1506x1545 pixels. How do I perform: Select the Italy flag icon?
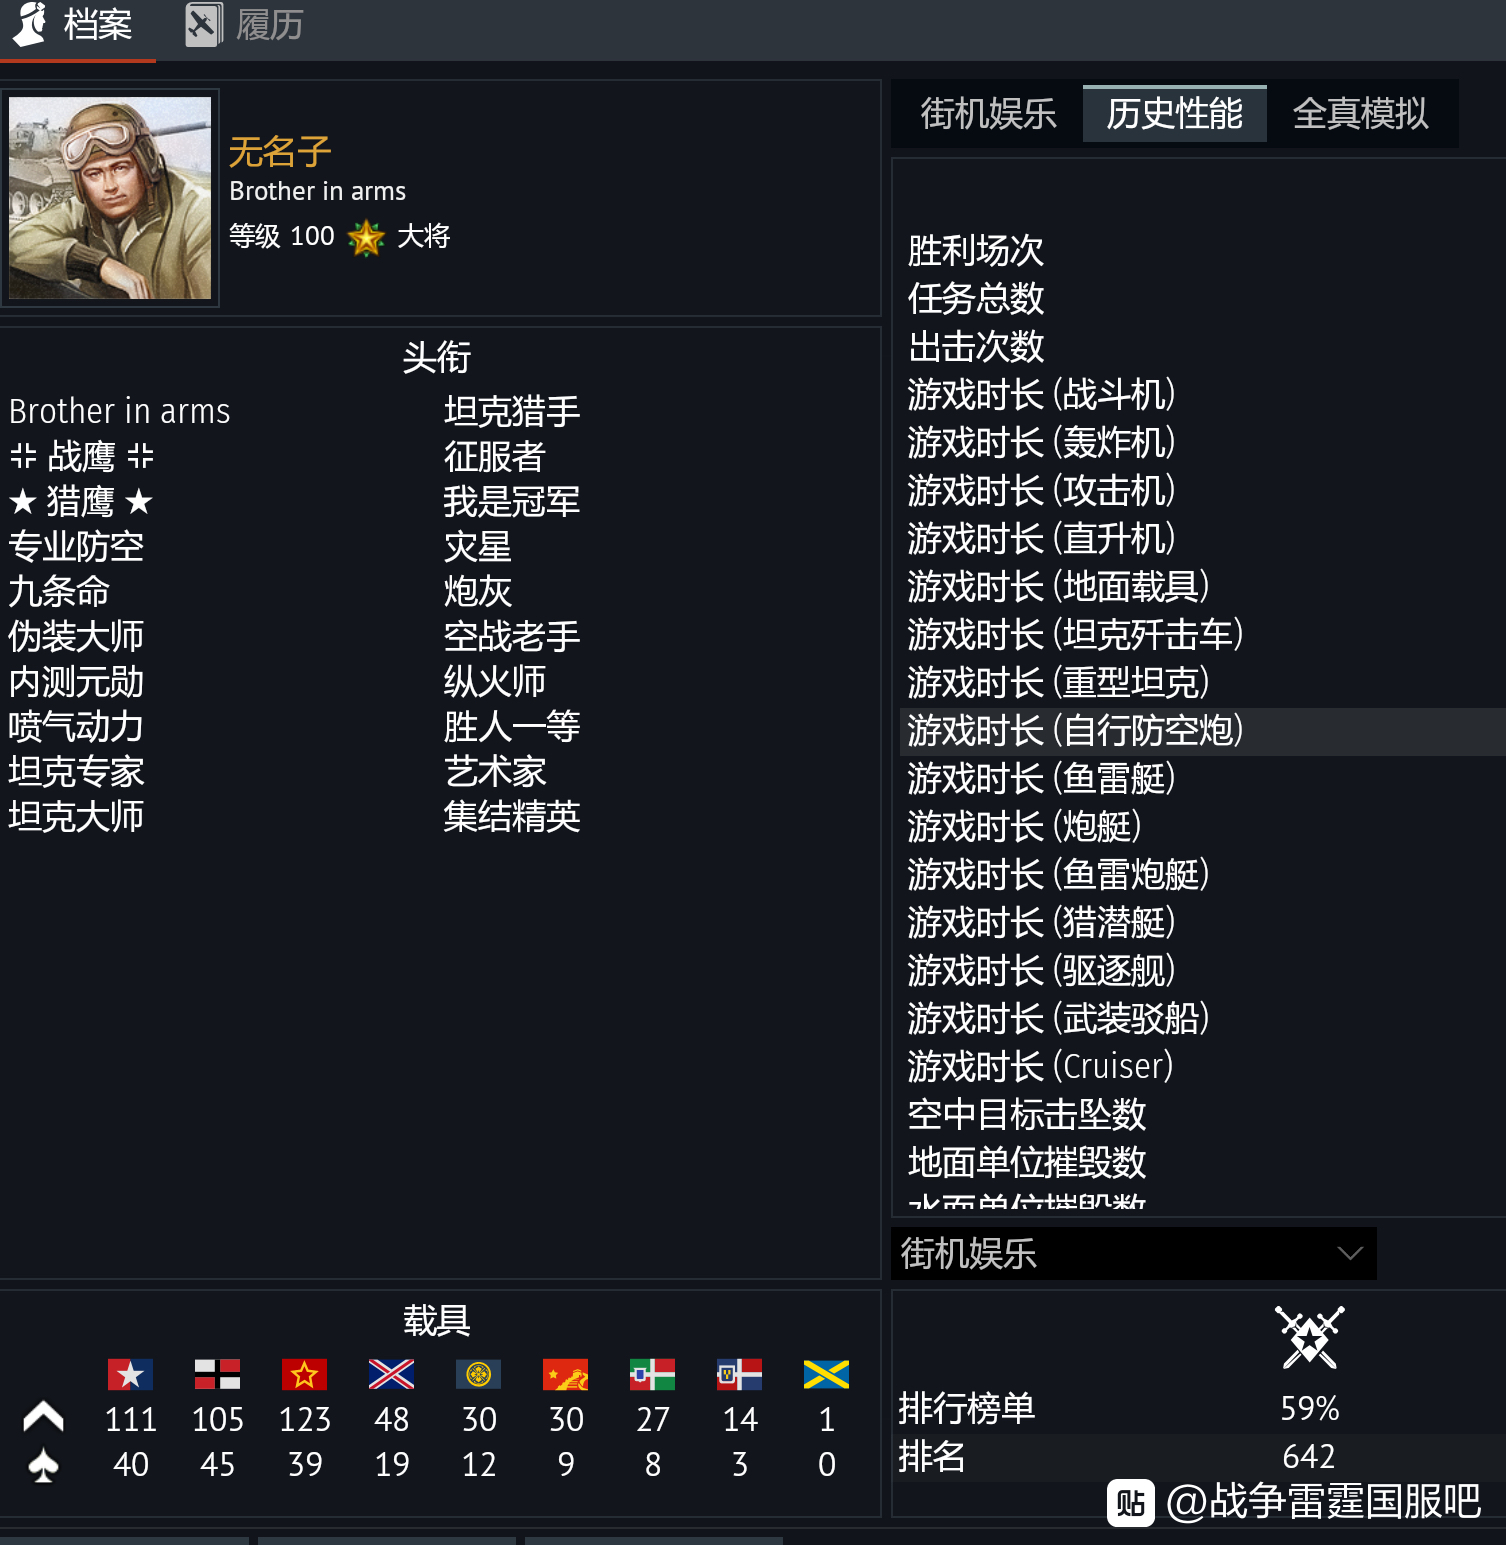coord(652,1374)
